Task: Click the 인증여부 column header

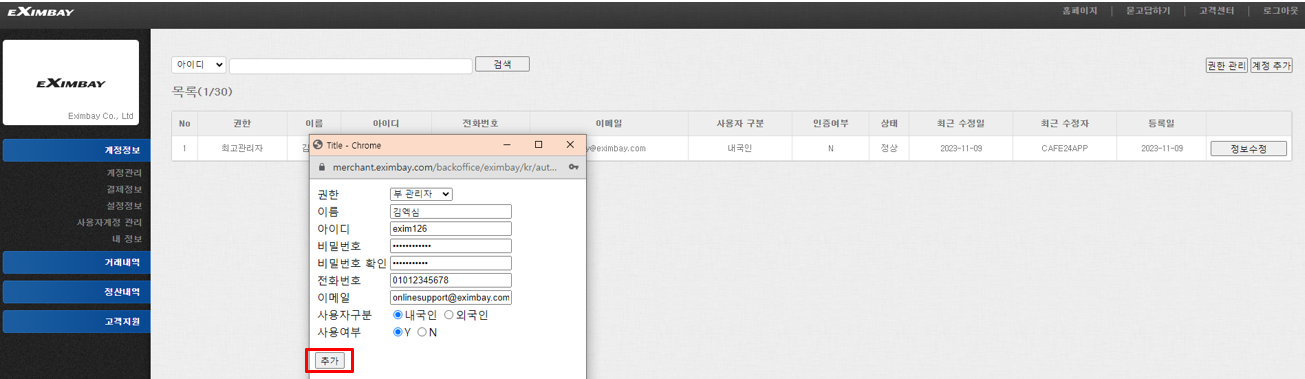Action: click(831, 124)
